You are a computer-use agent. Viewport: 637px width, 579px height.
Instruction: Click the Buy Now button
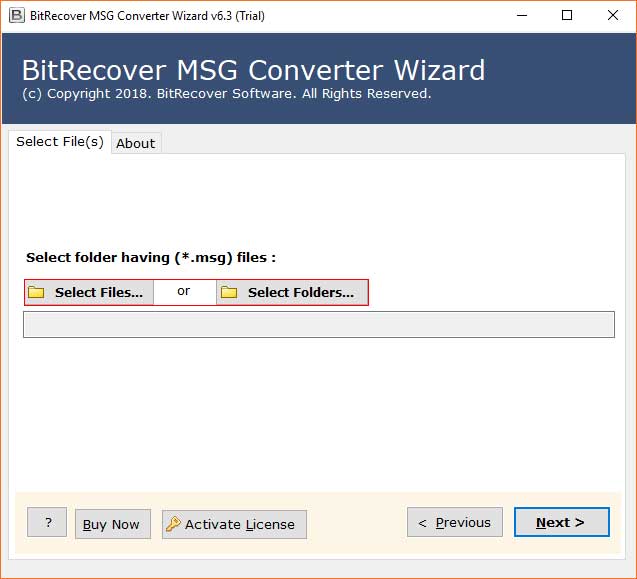coord(113,524)
